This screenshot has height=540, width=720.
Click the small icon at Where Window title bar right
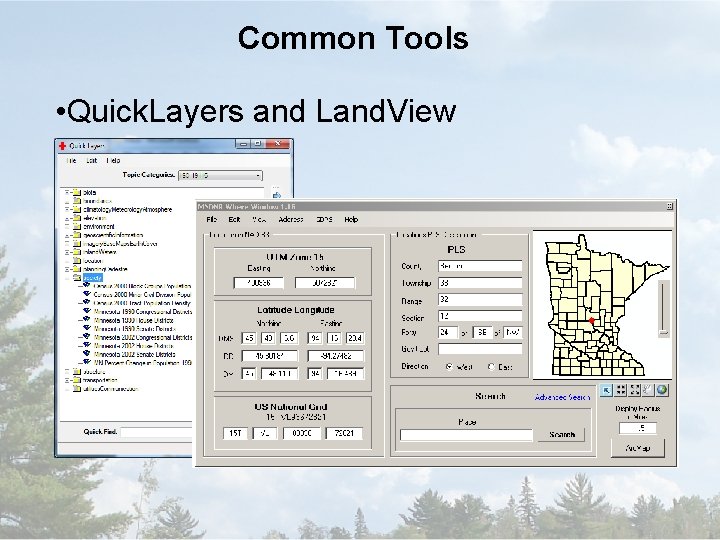point(669,207)
